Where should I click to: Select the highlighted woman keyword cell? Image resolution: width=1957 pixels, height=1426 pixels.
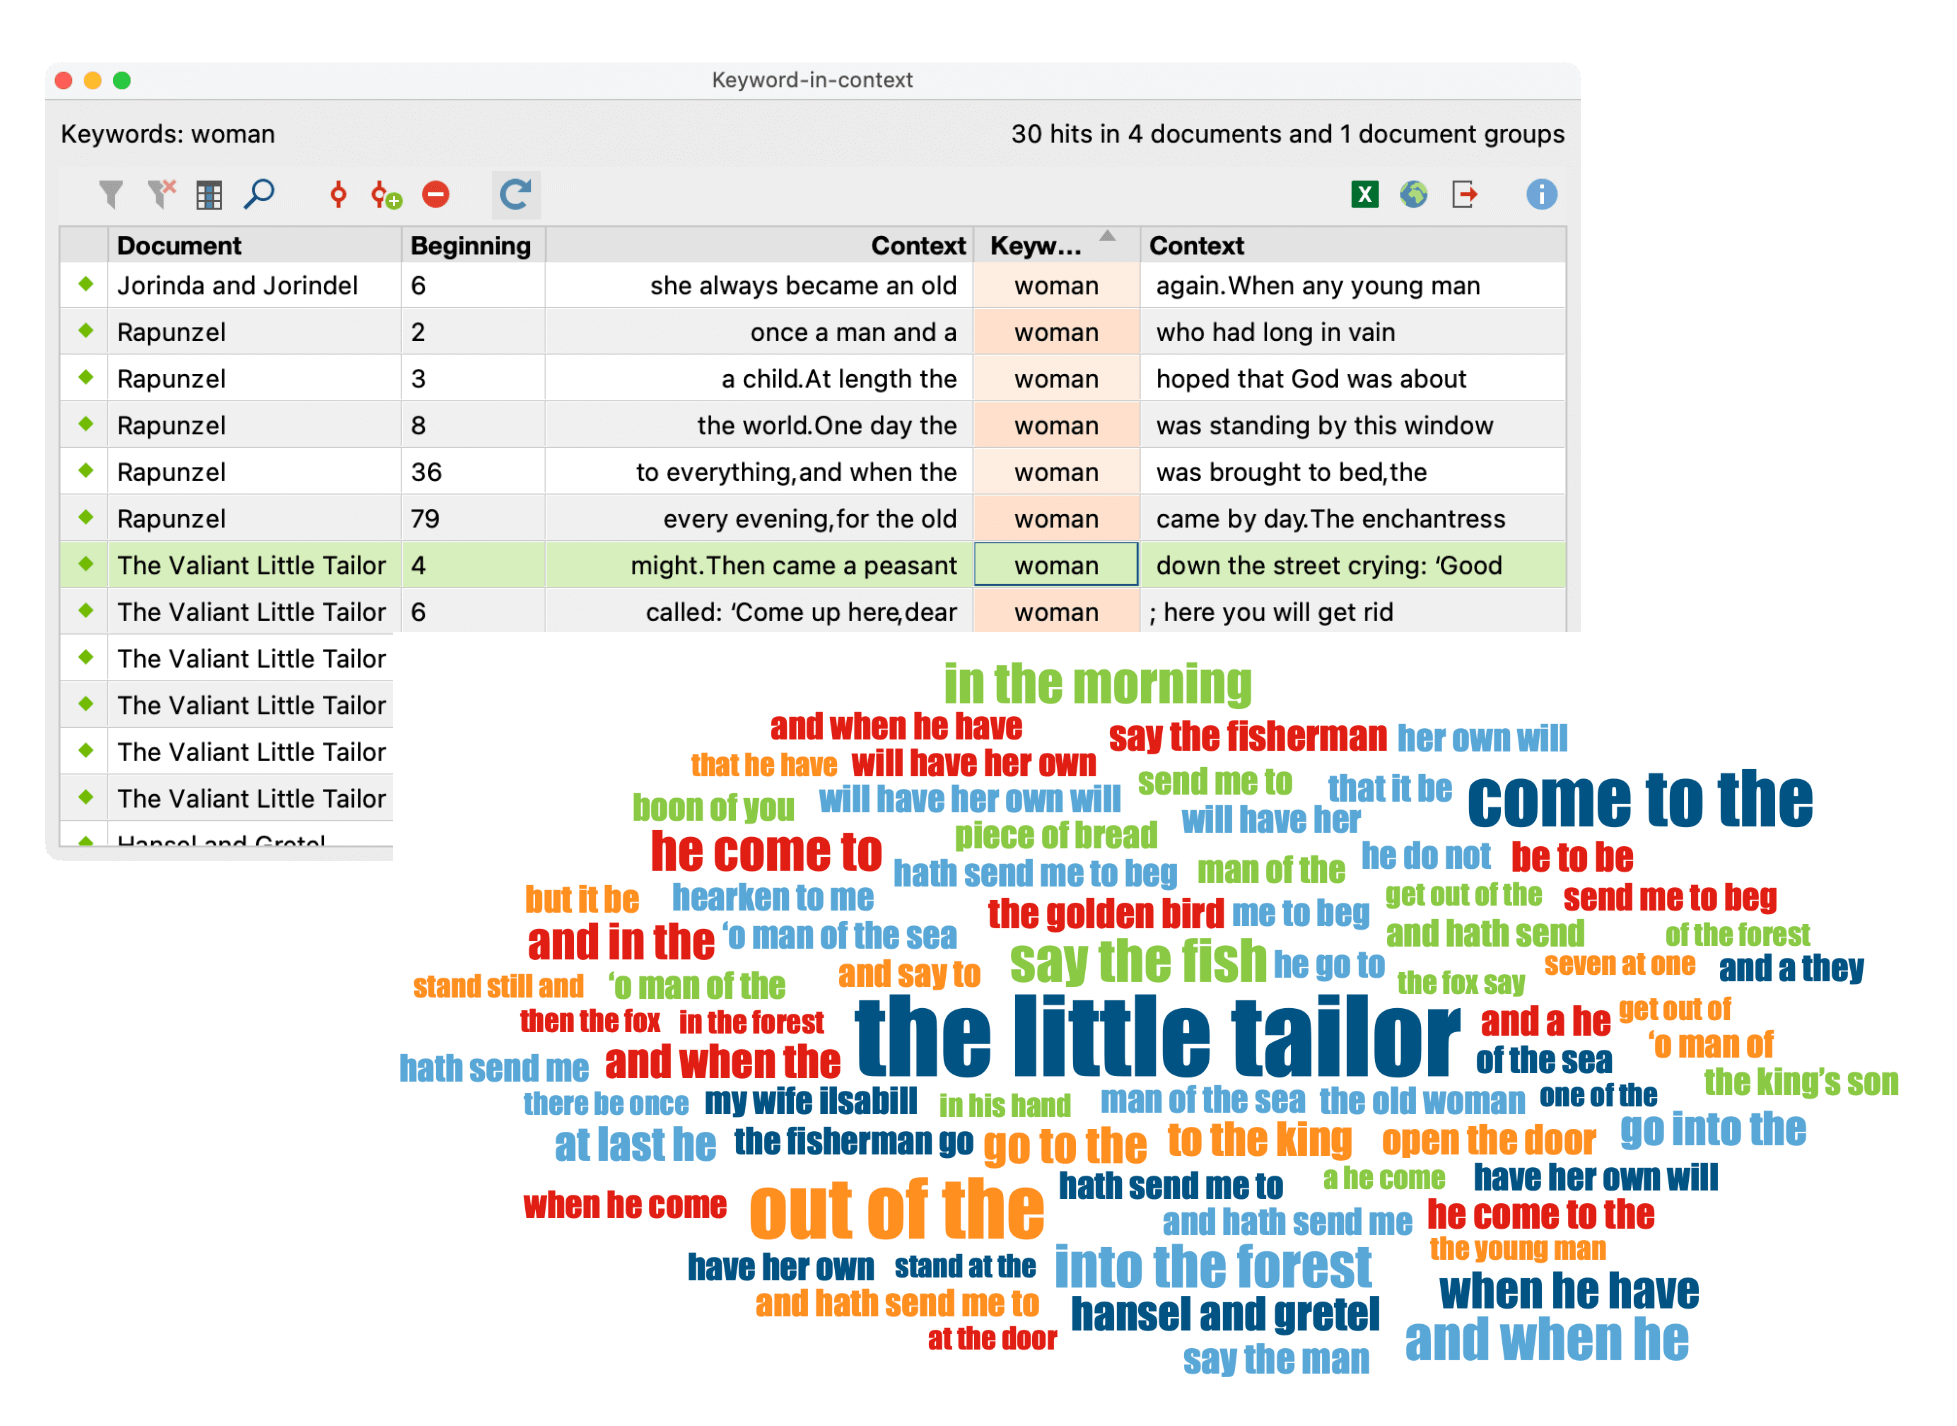[x=1055, y=565]
